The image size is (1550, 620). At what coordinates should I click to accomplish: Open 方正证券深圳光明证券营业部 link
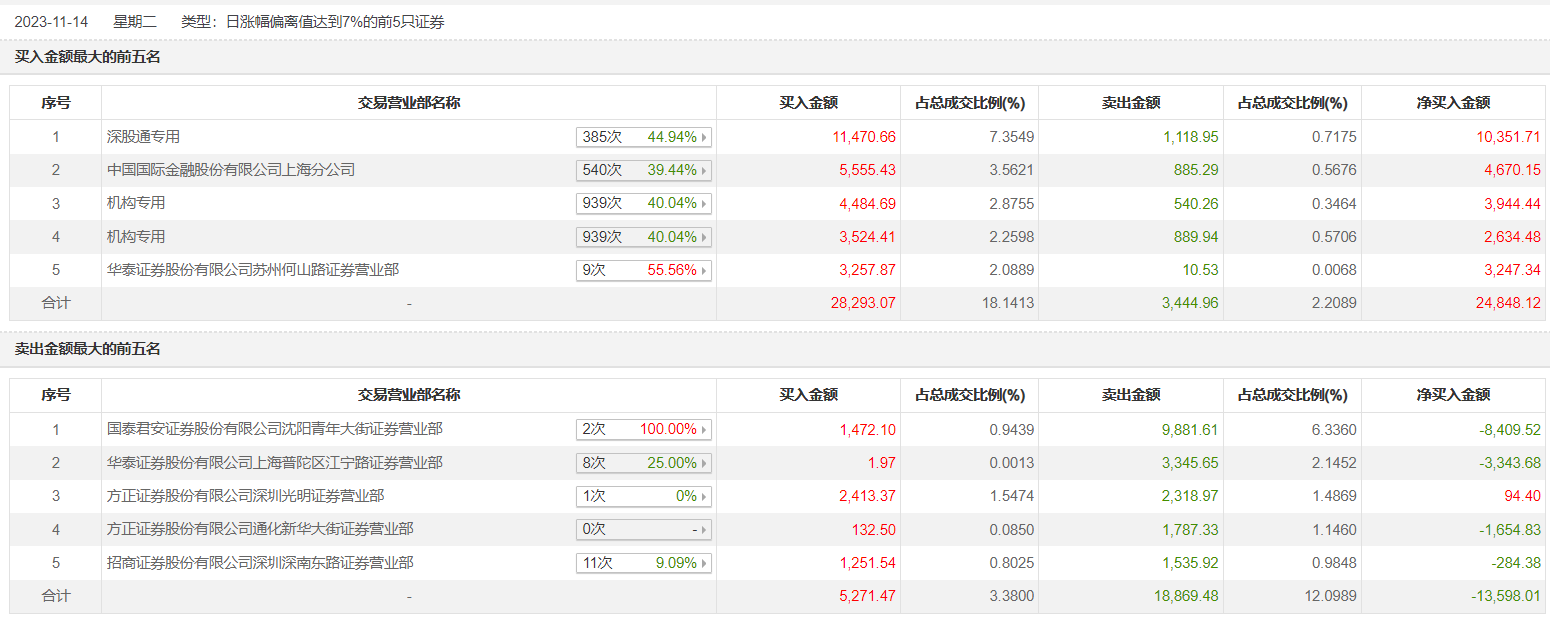click(245, 496)
